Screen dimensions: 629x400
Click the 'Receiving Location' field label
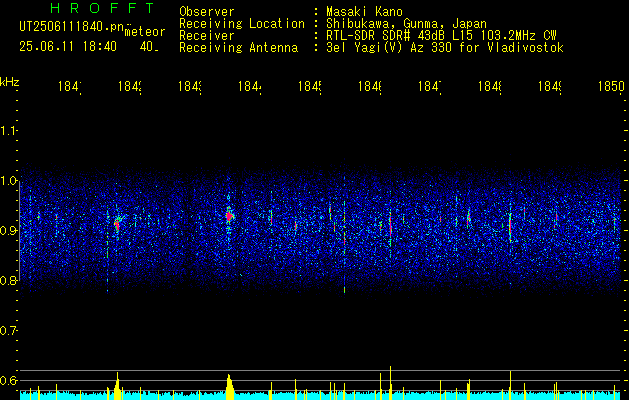[x=242, y=24]
